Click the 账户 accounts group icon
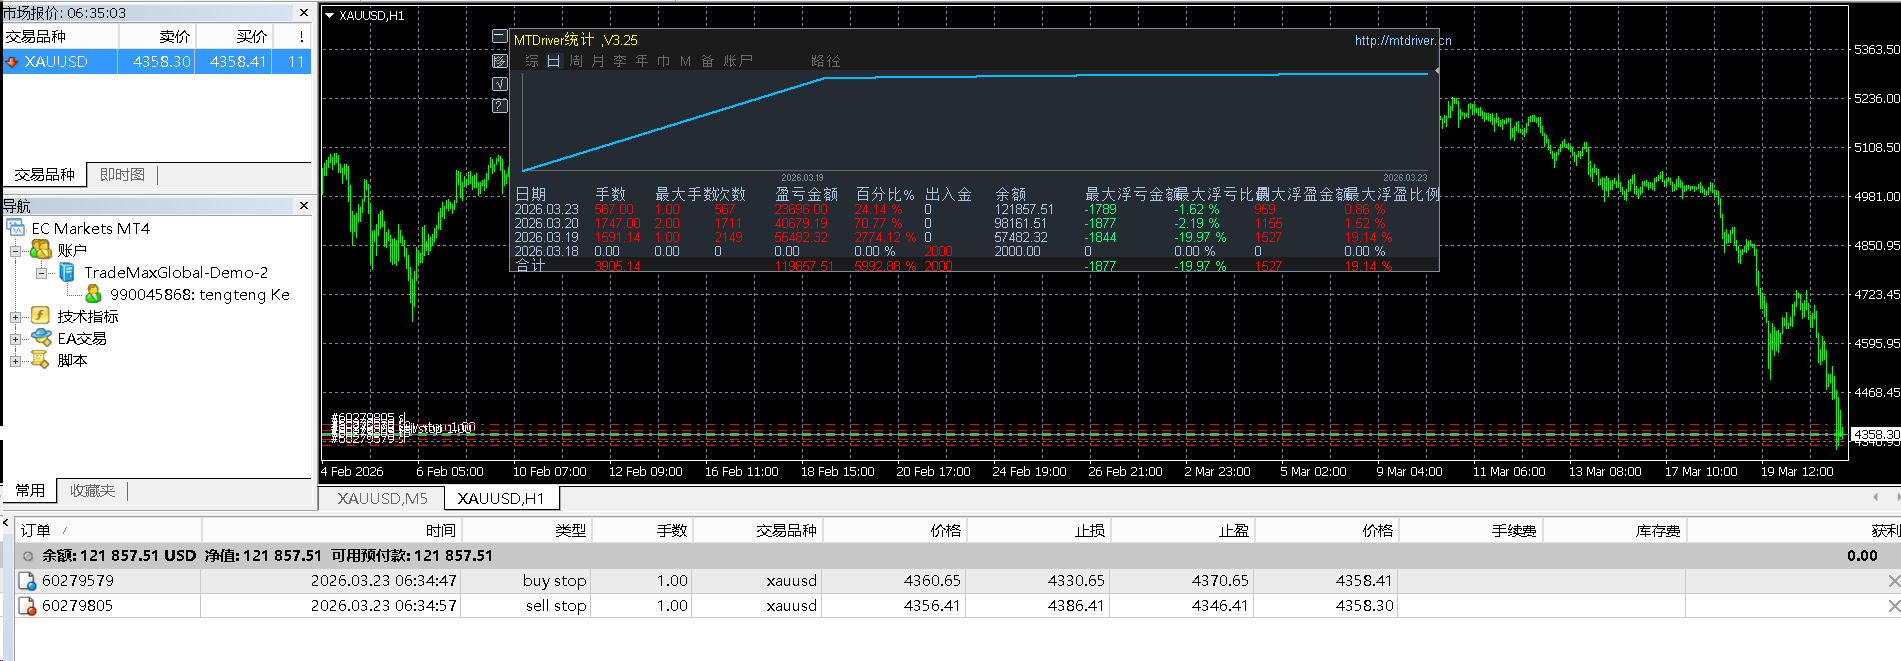1901x661 pixels. [41, 250]
